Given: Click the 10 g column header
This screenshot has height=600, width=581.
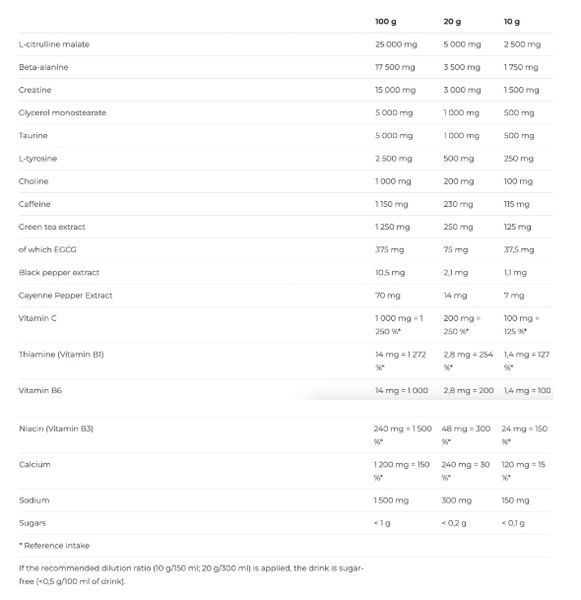Looking at the screenshot, I should click(x=512, y=22).
